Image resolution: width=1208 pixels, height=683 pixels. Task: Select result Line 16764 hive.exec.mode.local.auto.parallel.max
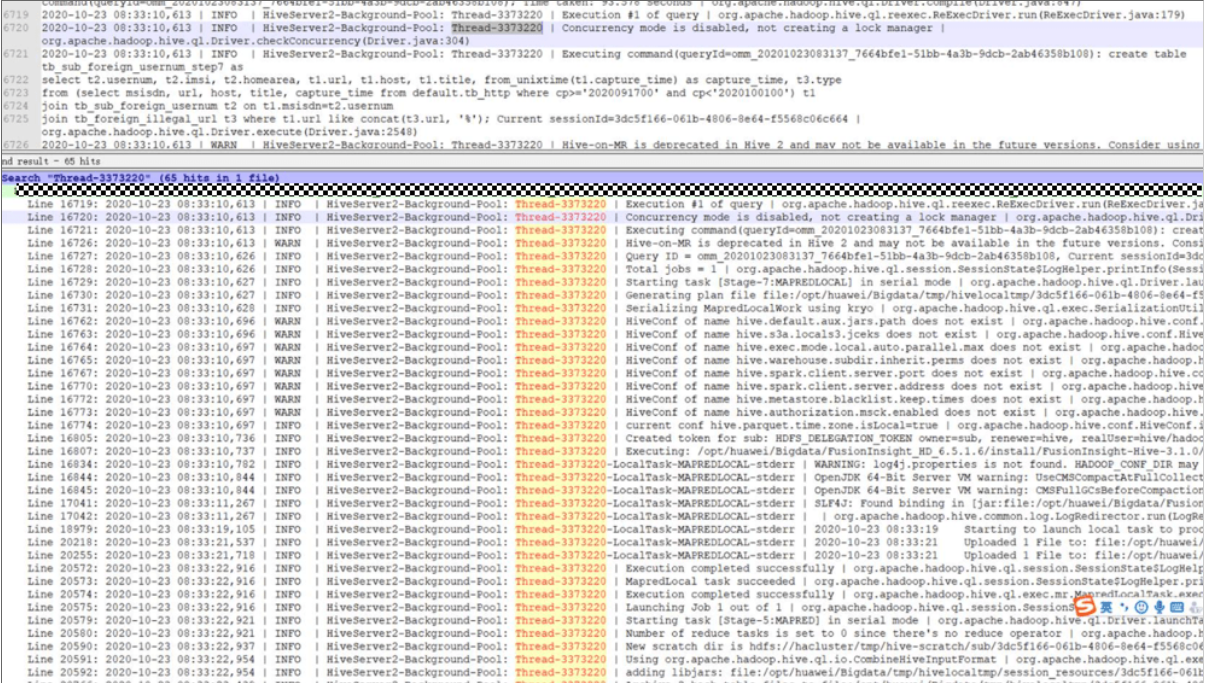tap(604, 347)
